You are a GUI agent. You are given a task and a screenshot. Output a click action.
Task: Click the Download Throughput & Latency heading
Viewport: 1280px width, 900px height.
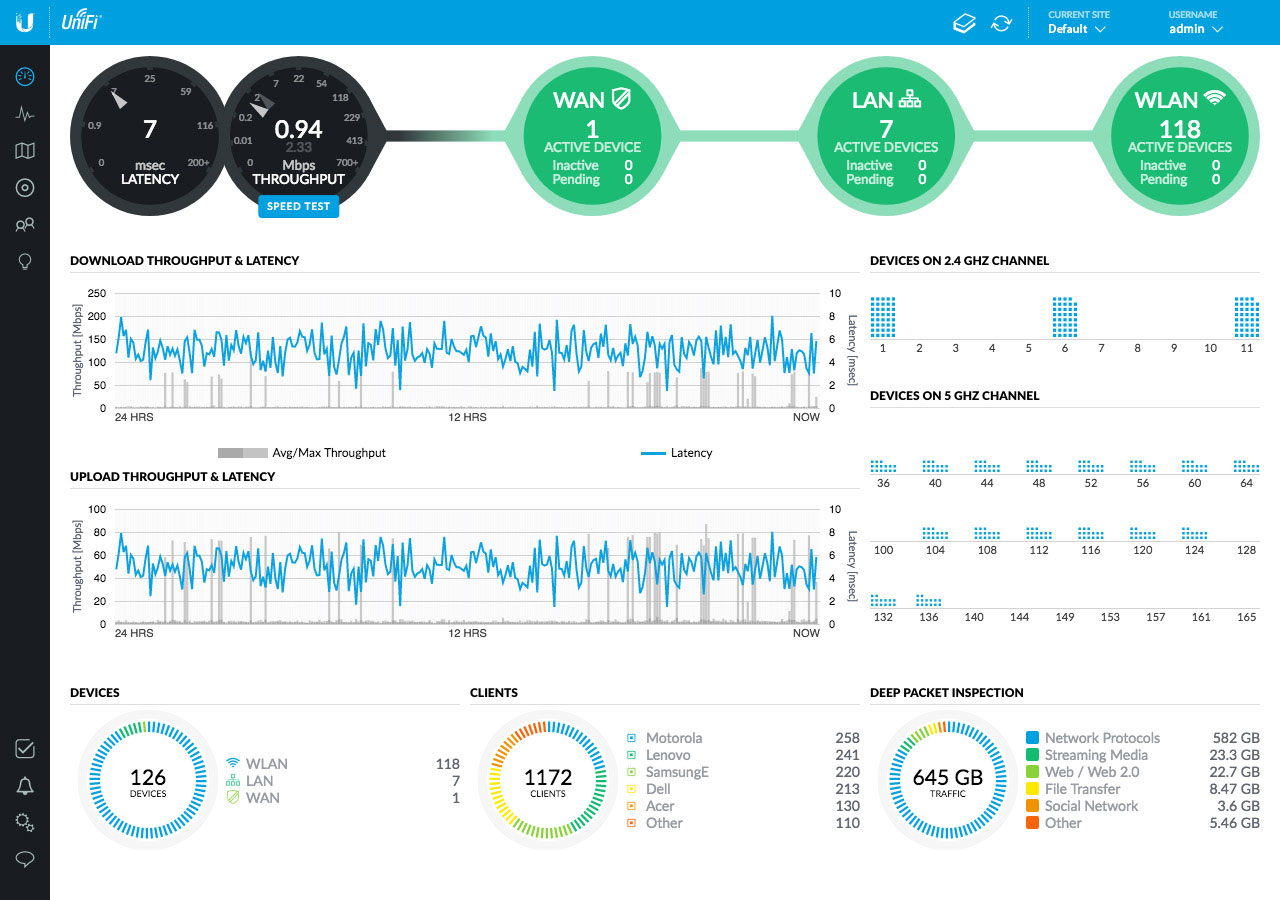tap(184, 261)
